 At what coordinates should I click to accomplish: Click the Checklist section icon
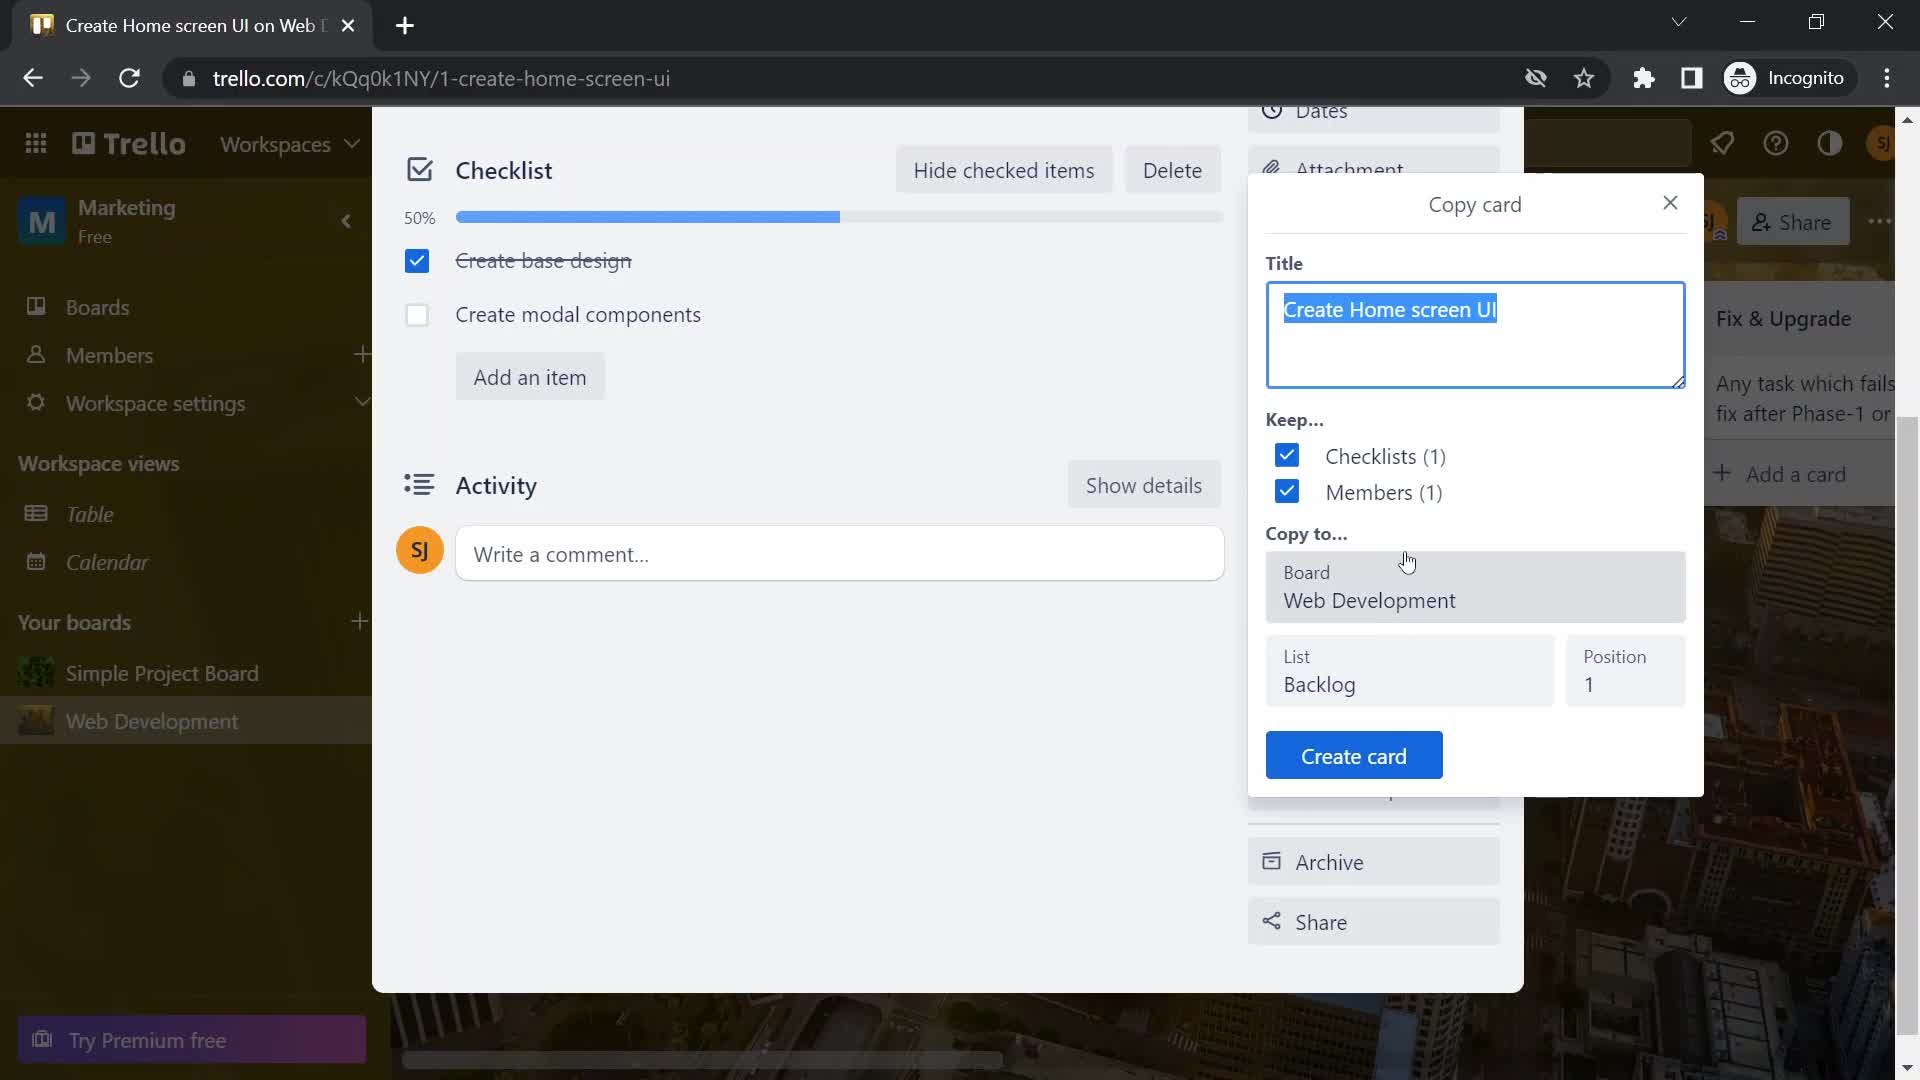(420, 170)
